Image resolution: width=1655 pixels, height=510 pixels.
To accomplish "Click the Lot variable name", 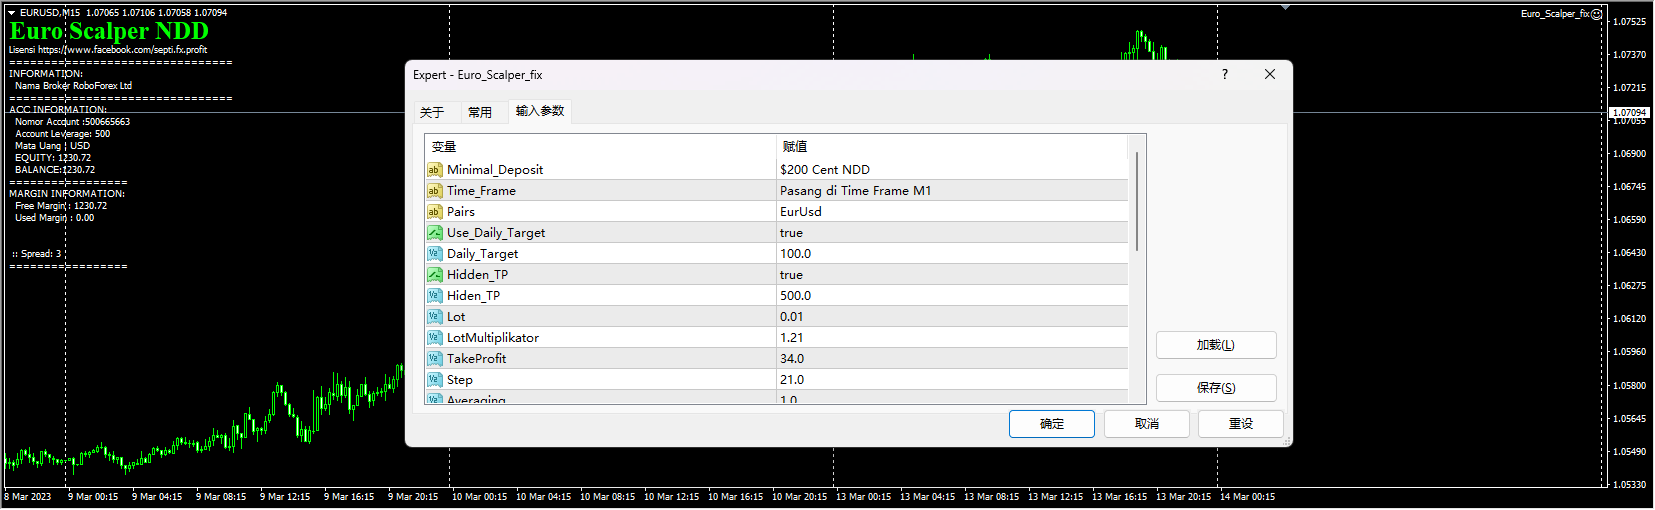I will [x=456, y=317].
